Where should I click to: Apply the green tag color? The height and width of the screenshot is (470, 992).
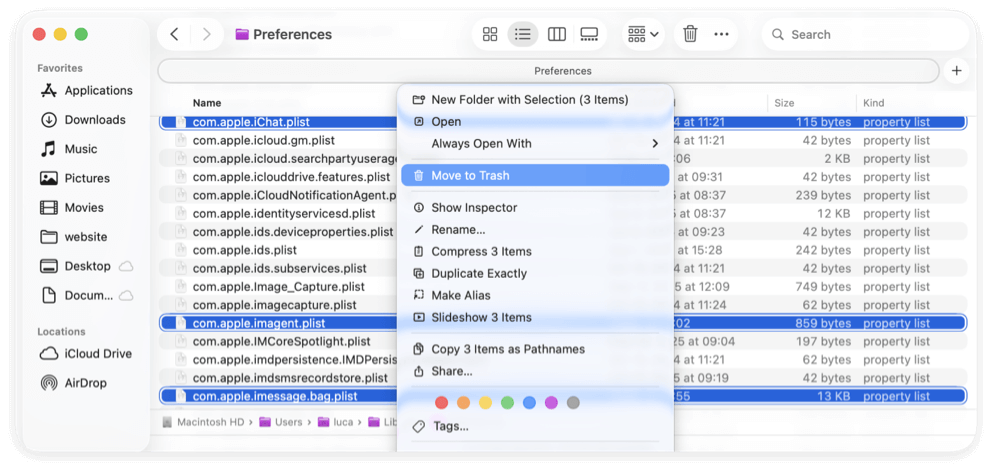pos(507,402)
